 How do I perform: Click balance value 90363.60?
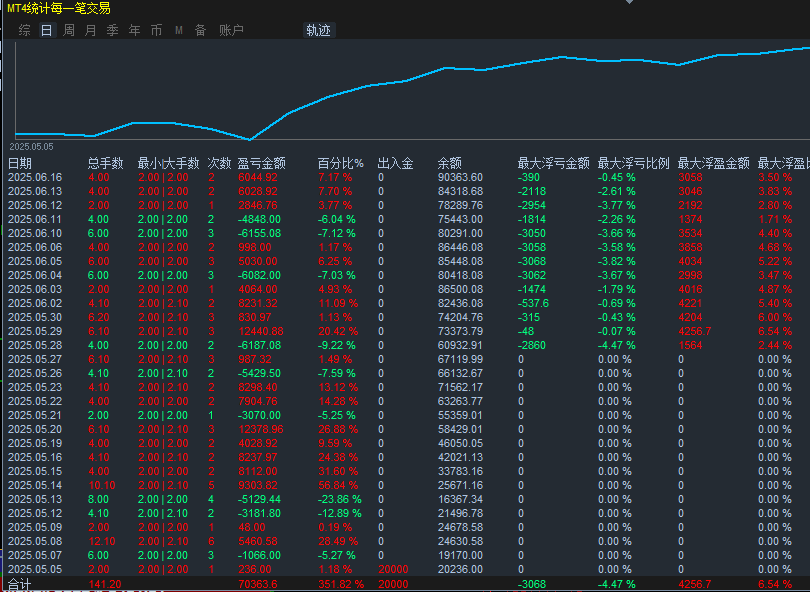pyautogui.click(x=460, y=178)
